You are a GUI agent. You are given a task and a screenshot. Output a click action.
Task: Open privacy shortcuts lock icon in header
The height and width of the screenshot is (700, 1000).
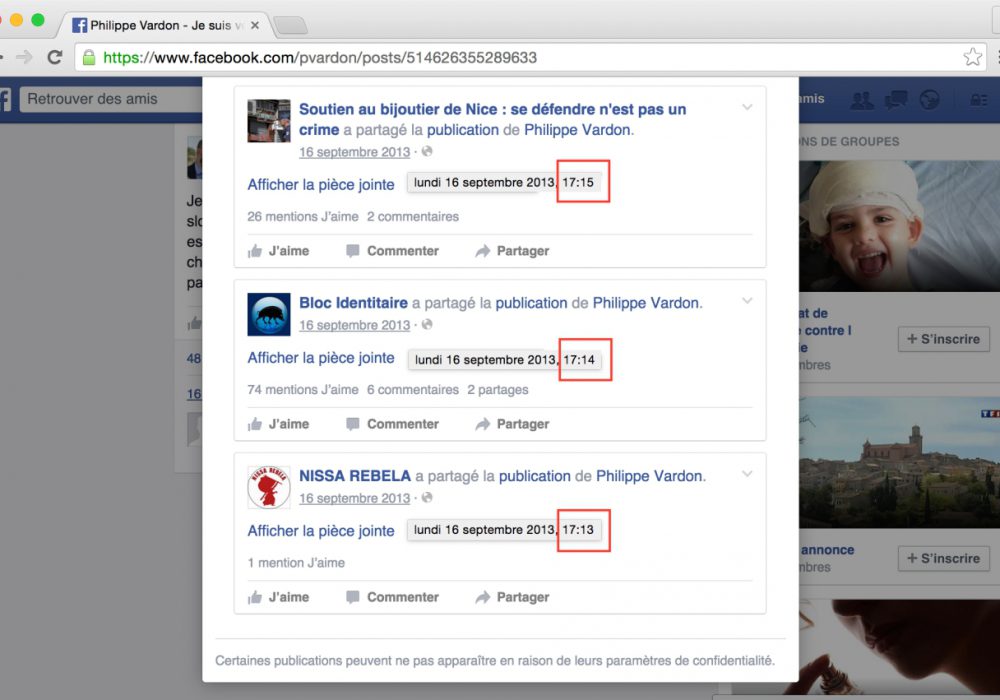point(979,99)
